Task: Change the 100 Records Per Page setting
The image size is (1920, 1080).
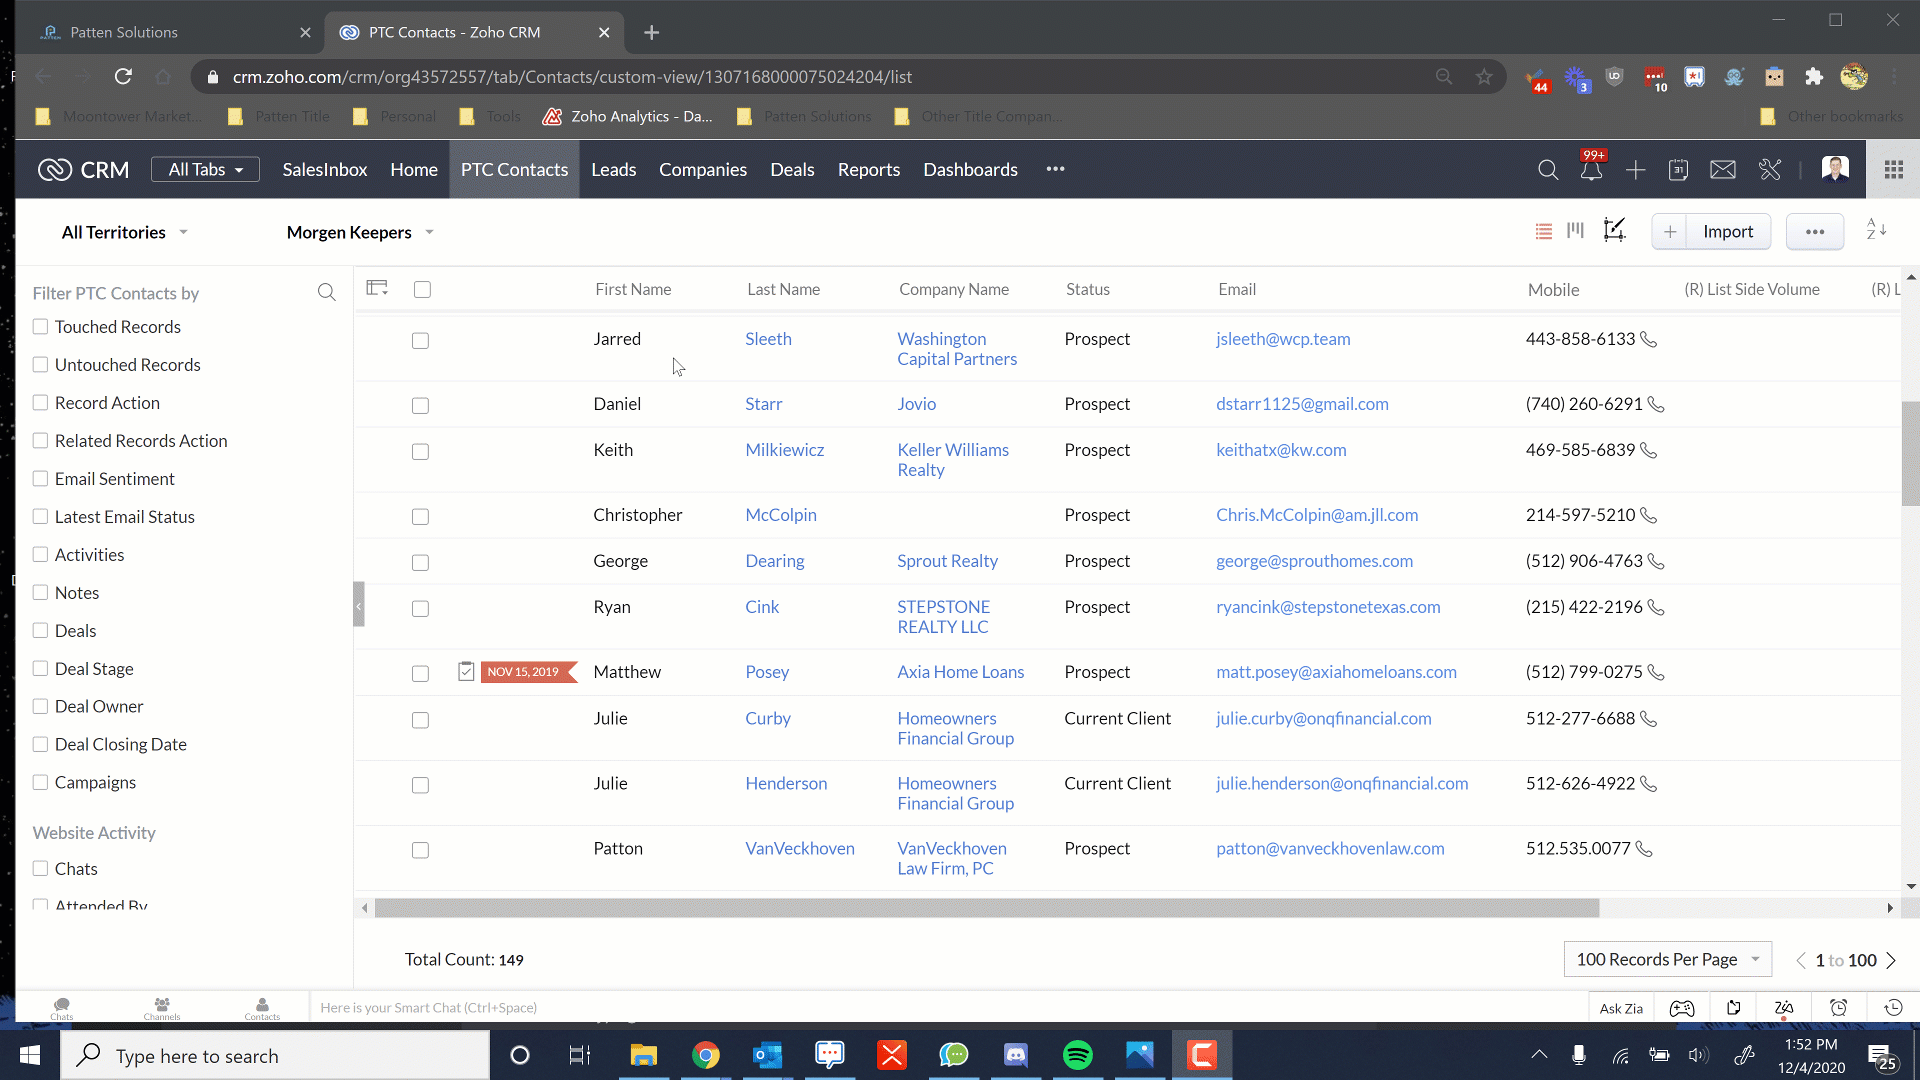Action: [1667, 958]
